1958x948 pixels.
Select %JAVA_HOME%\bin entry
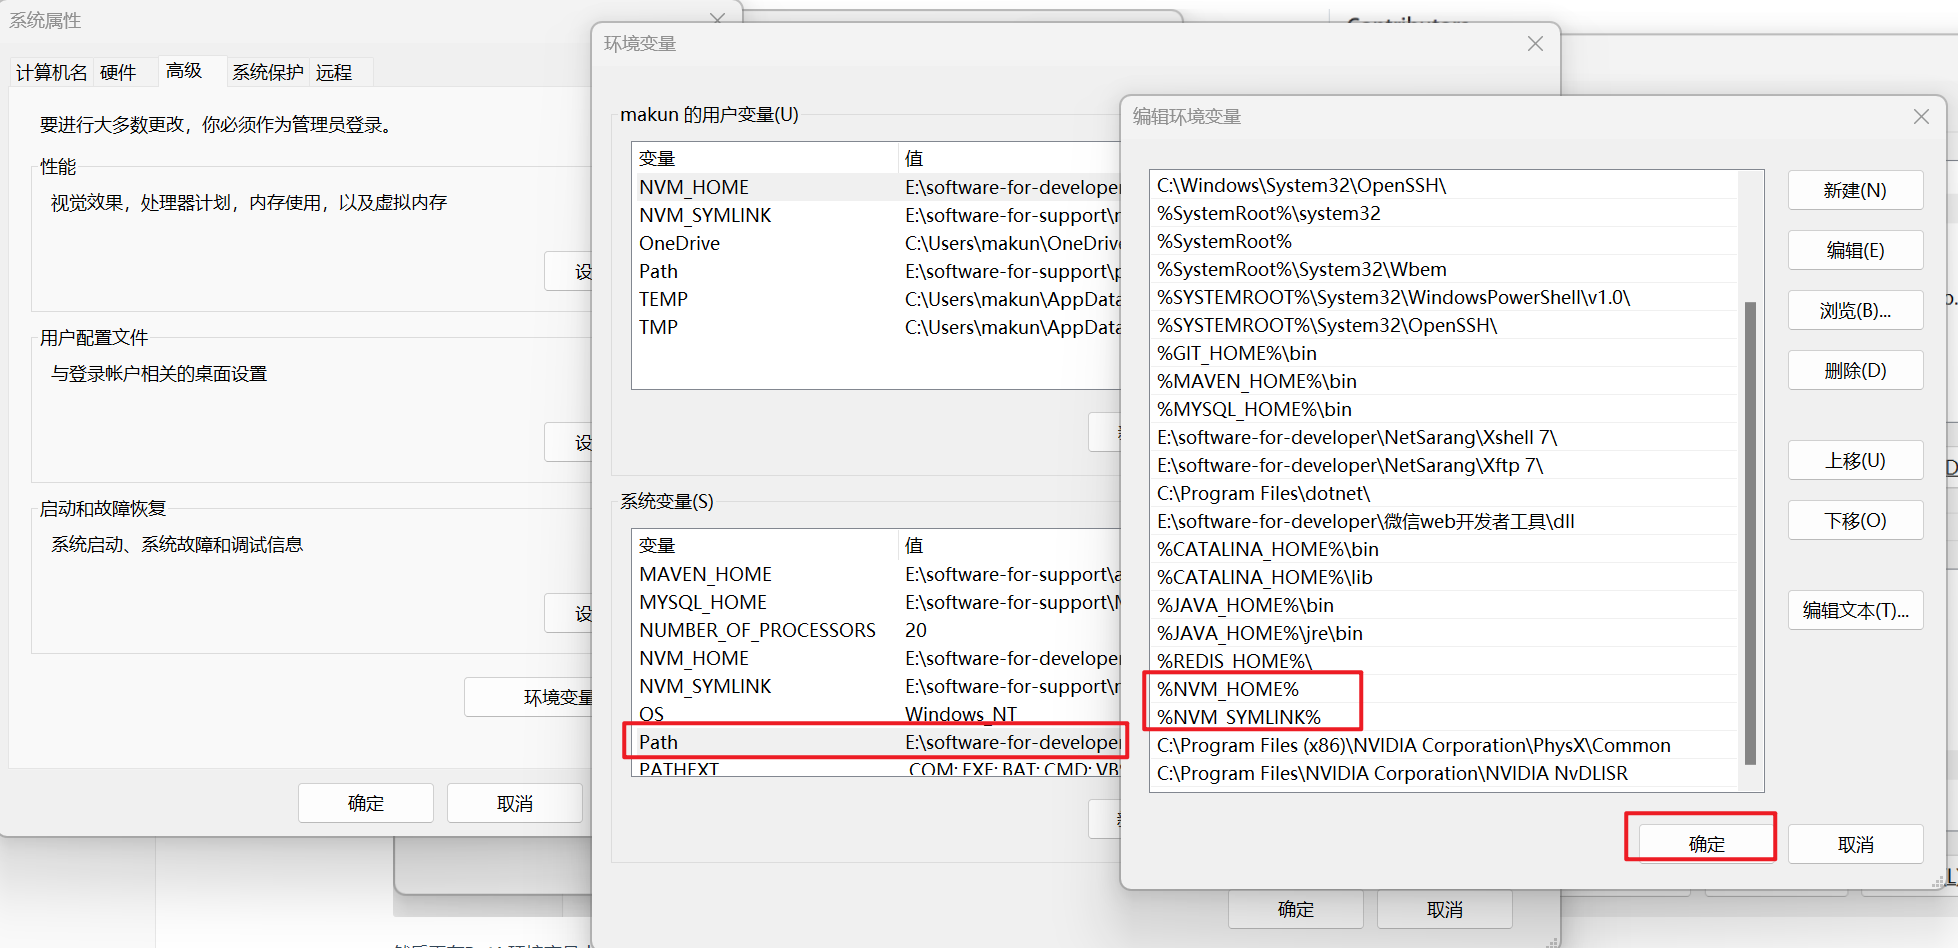click(x=1444, y=605)
